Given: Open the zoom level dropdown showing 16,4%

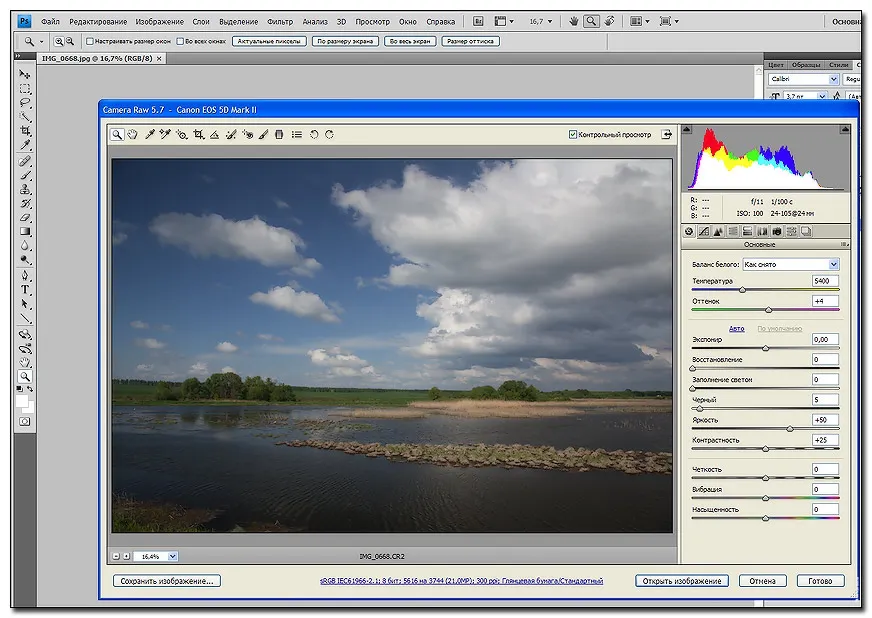Looking at the screenshot, I should [x=172, y=556].
